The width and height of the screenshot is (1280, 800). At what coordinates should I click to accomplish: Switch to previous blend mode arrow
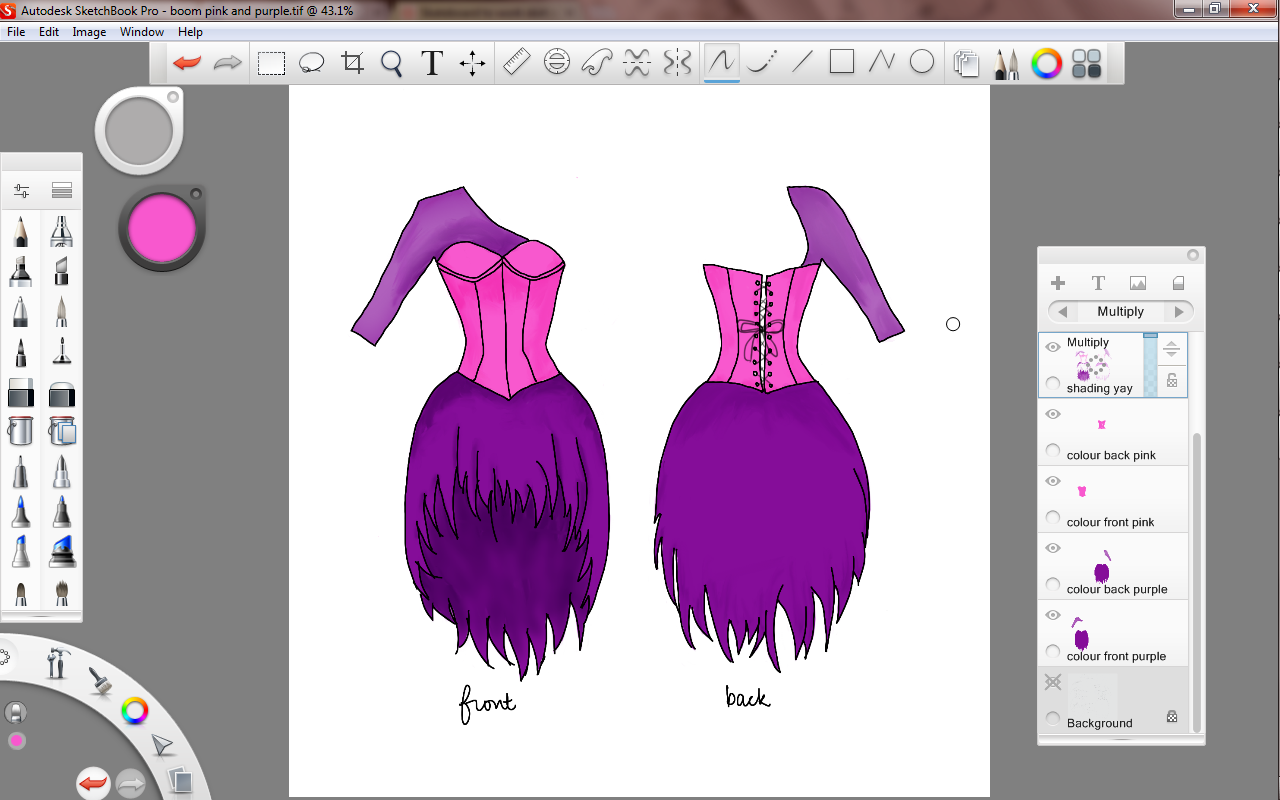[x=1062, y=311]
